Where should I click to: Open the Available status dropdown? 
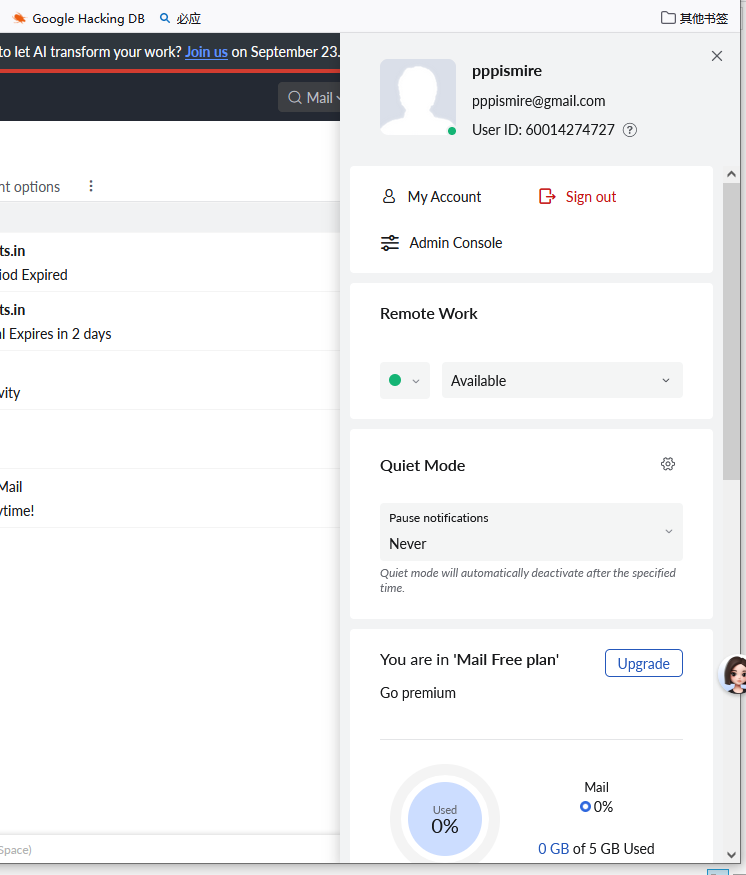click(562, 381)
